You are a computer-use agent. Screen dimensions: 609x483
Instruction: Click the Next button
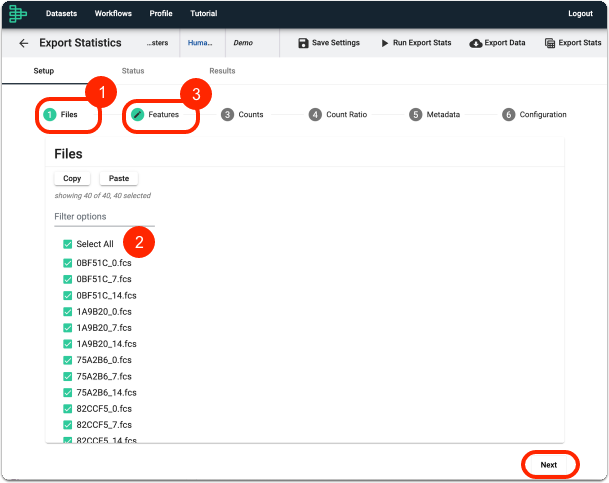(x=549, y=465)
